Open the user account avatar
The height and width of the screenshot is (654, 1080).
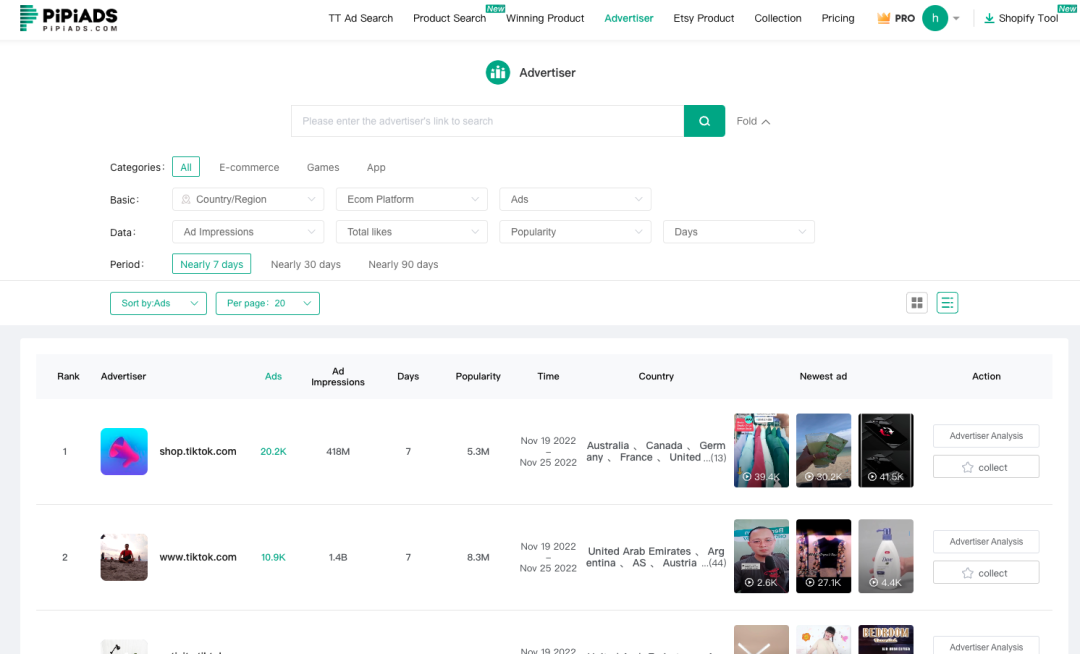935,18
